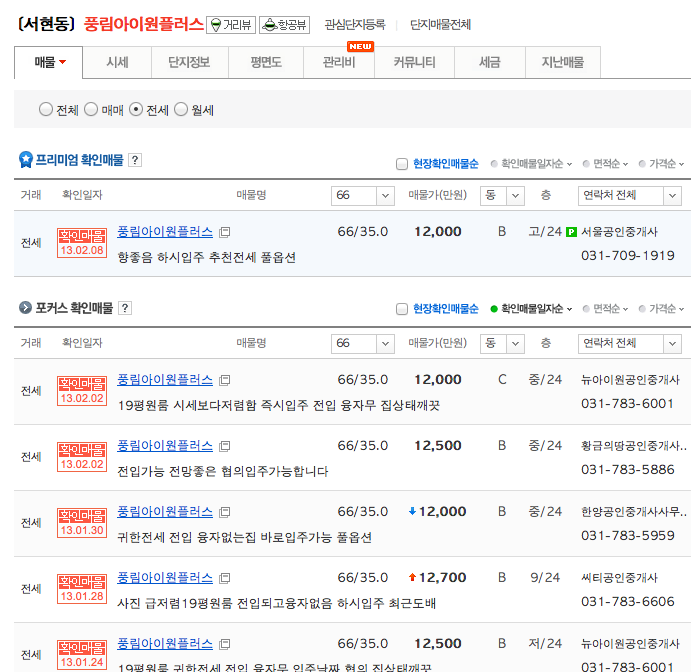Open the 66 area dropdown in premium table
Image resolution: width=691 pixels, height=672 pixels.
[x=363, y=196]
